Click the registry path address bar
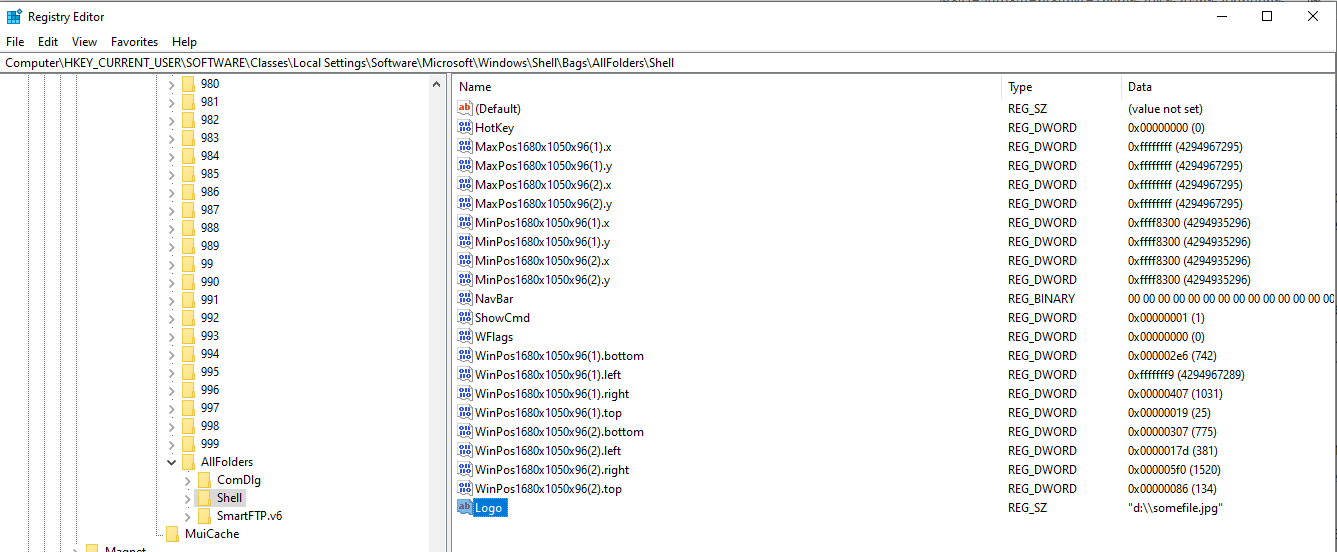The image size is (1337, 552). [x=668, y=62]
